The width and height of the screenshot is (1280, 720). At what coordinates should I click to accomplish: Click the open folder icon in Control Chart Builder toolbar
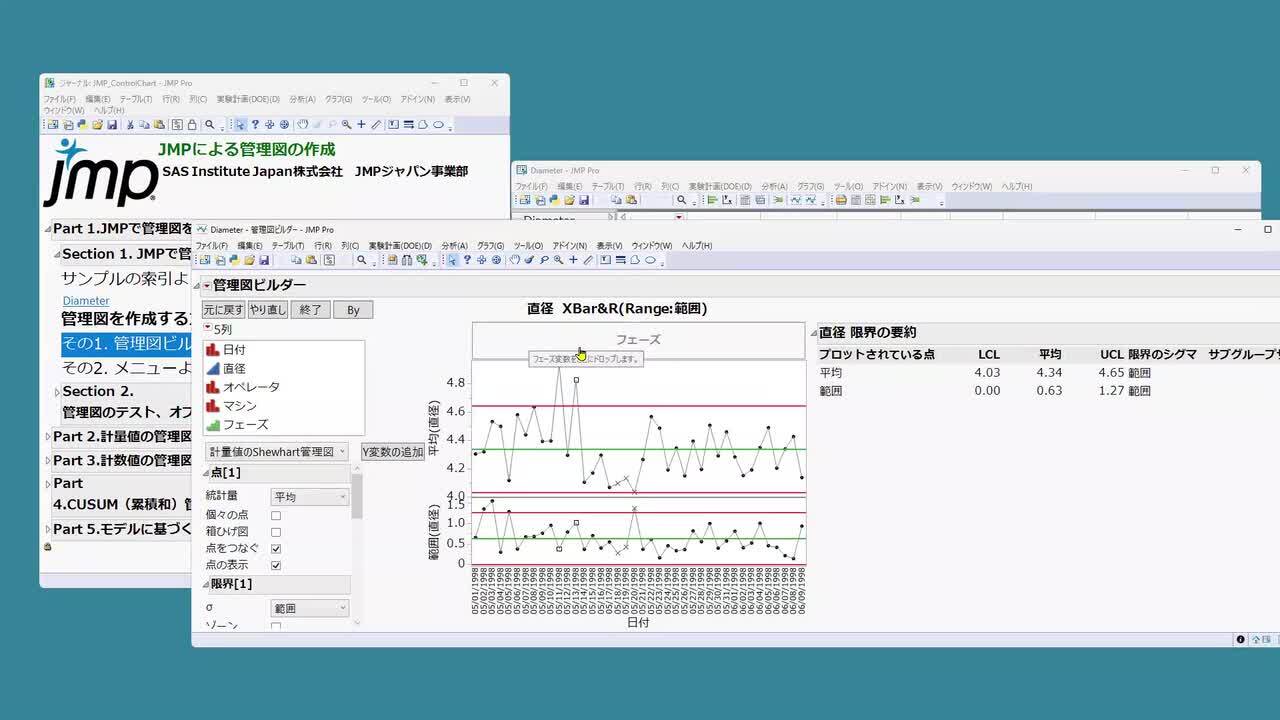pos(249,260)
